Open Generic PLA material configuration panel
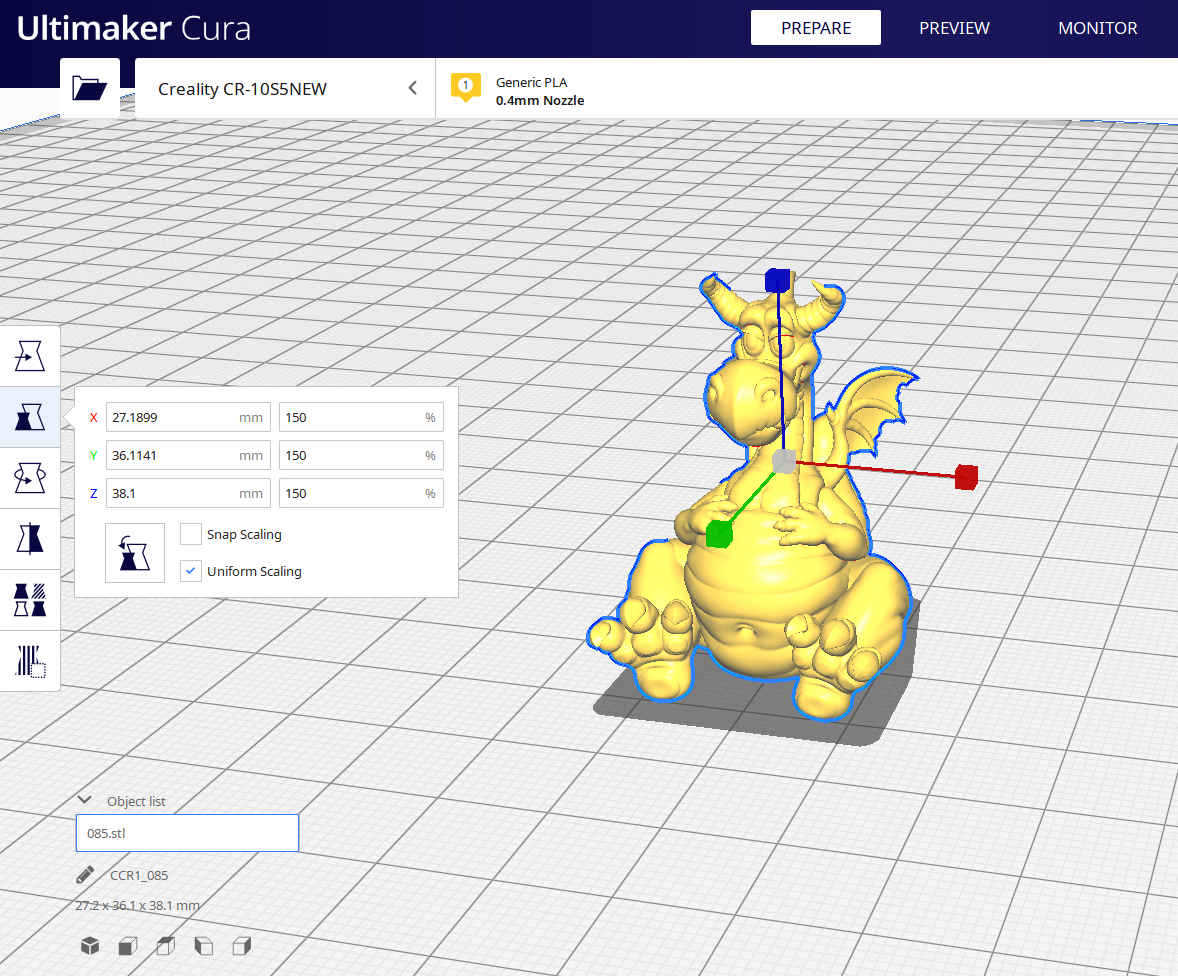Image resolution: width=1178 pixels, height=976 pixels. (x=539, y=91)
